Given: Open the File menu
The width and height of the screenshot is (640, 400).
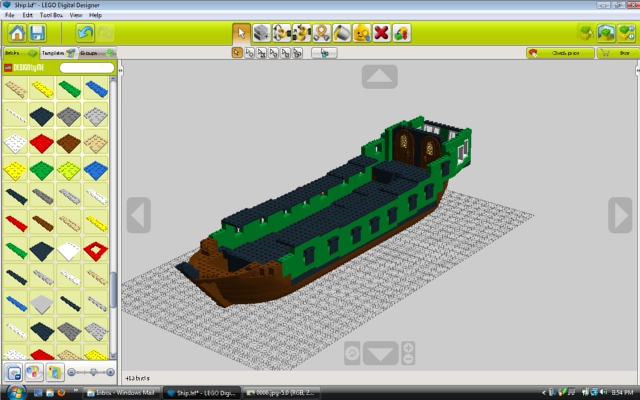Looking at the screenshot, I should point(9,15).
